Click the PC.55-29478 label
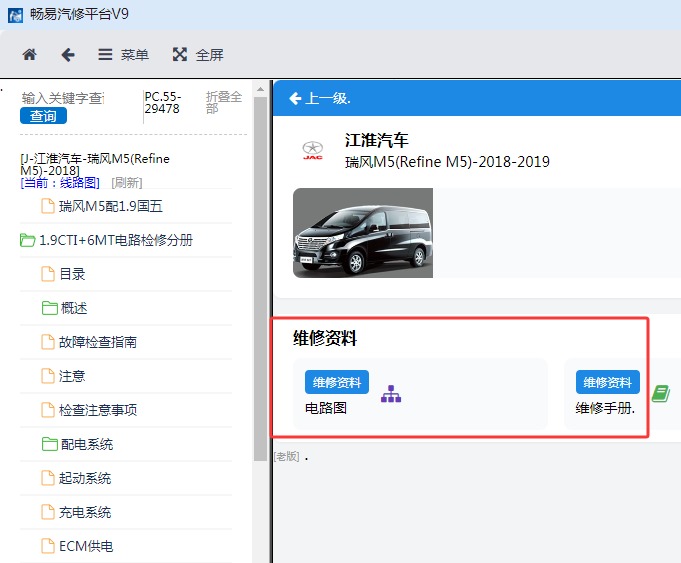Screen dimensions: 681x563 click(x=163, y=103)
